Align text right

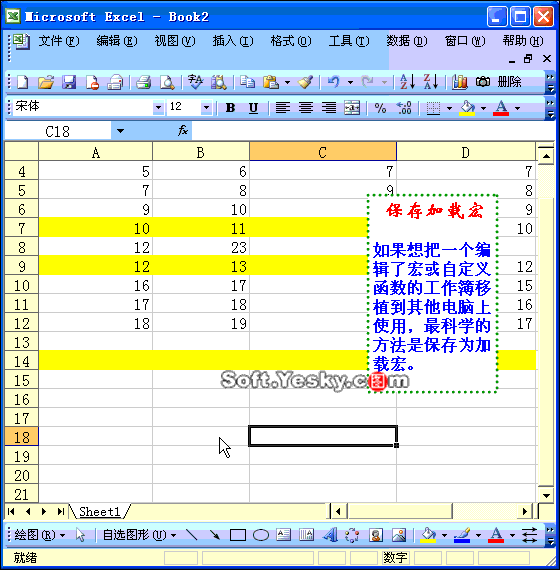tap(329, 108)
